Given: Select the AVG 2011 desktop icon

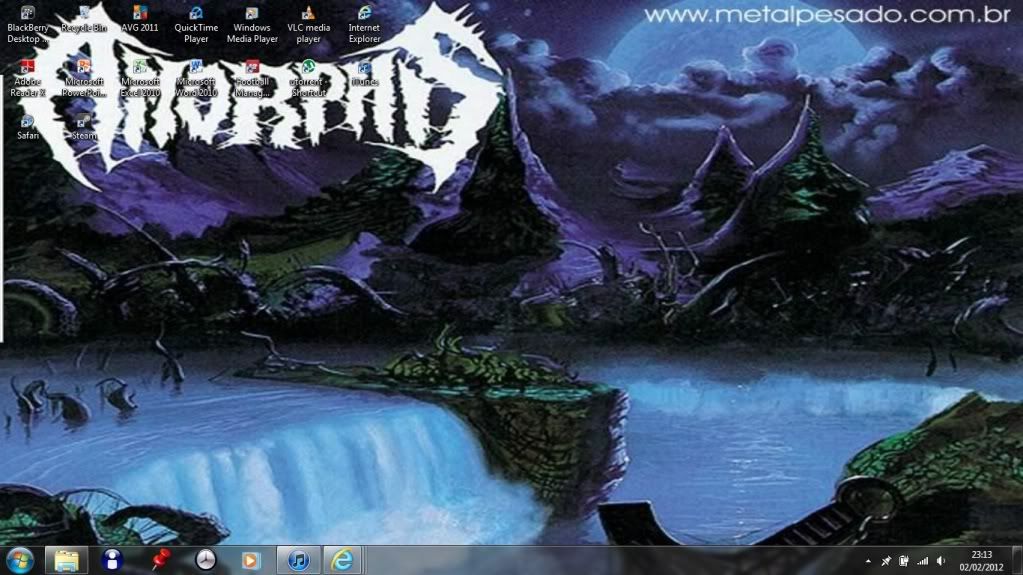Looking at the screenshot, I should point(140,19).
